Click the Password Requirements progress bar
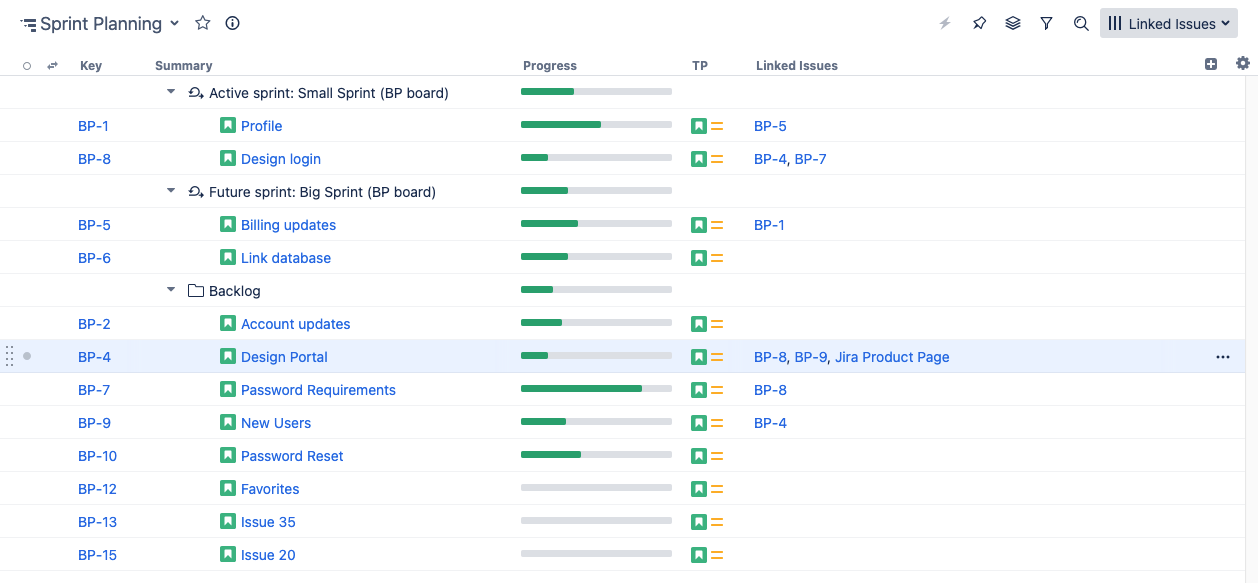This screenshot has height=583, width=1258. click(596, 389)
